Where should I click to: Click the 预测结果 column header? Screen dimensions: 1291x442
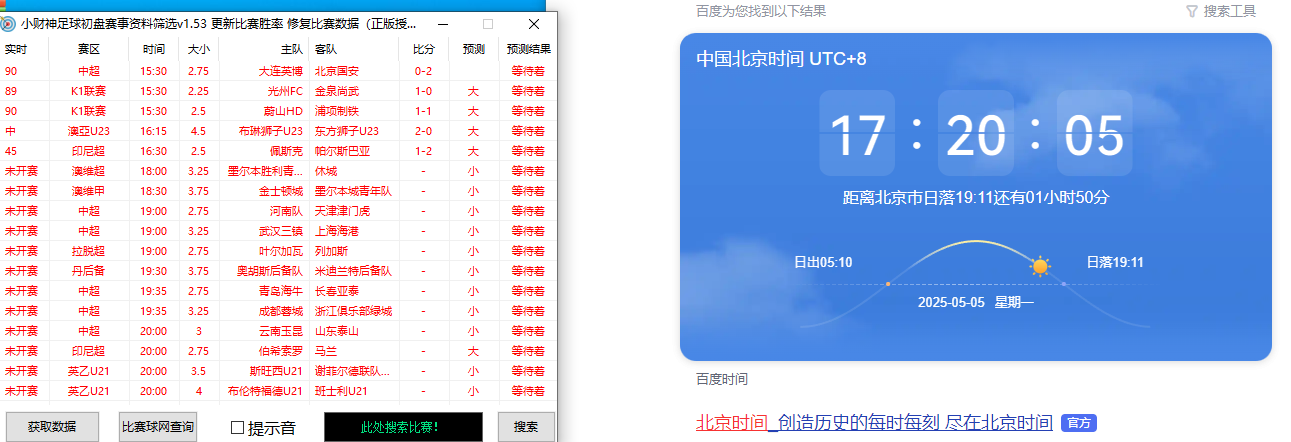[x=528, y=49]
